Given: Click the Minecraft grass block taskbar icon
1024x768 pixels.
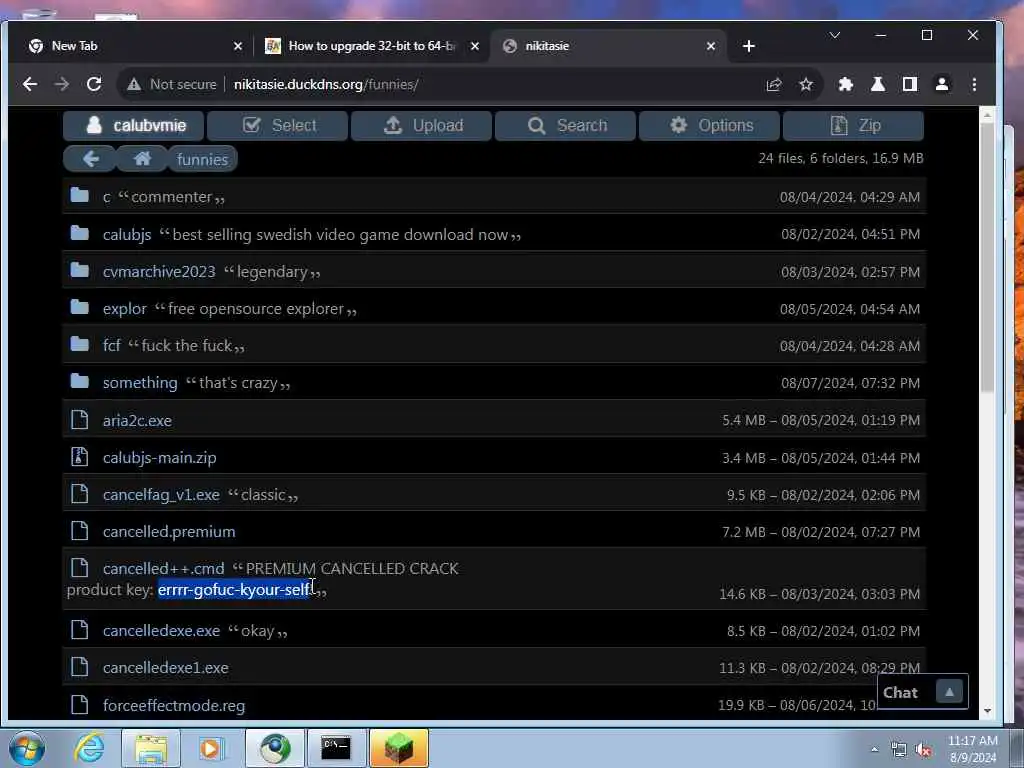Looking at the screenshot, I should point(398,748).
